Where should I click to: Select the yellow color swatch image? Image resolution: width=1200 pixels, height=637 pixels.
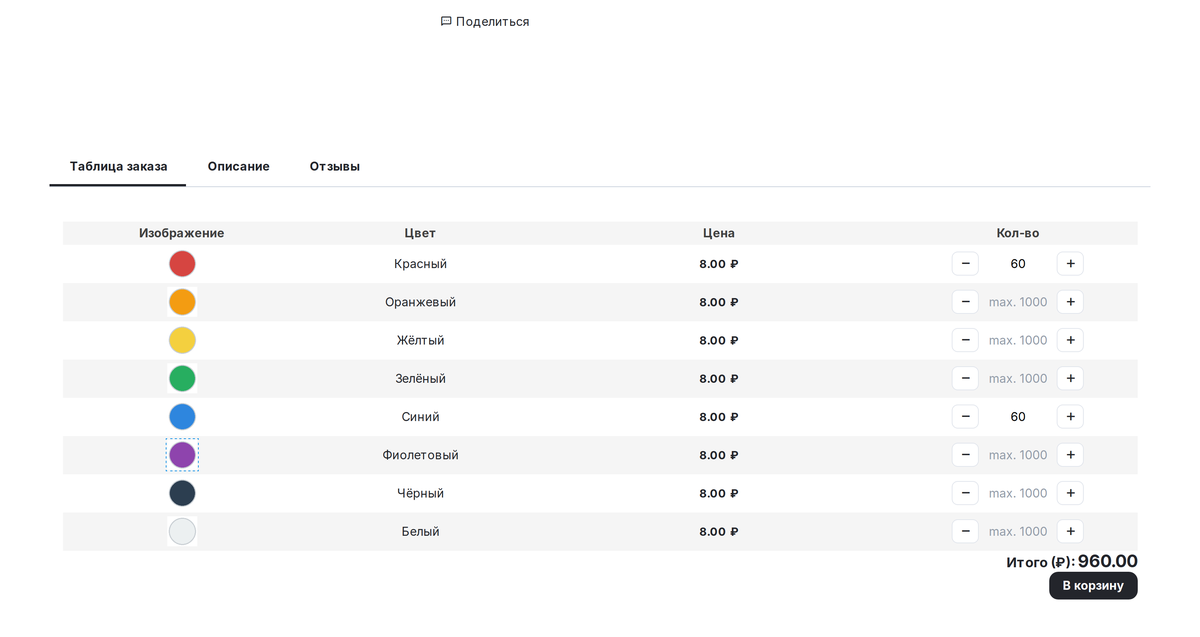point(182,340)
